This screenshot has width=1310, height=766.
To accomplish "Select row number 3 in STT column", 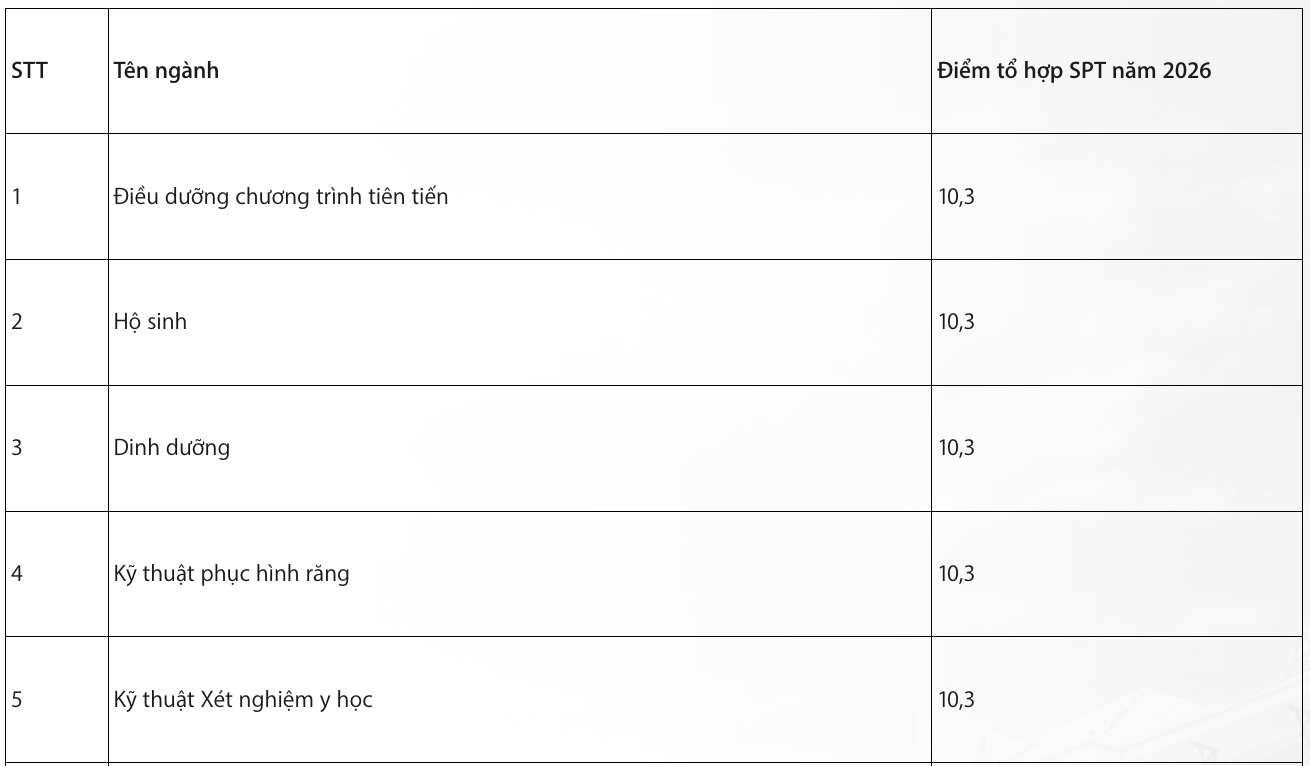I will [x=17, y=448].
